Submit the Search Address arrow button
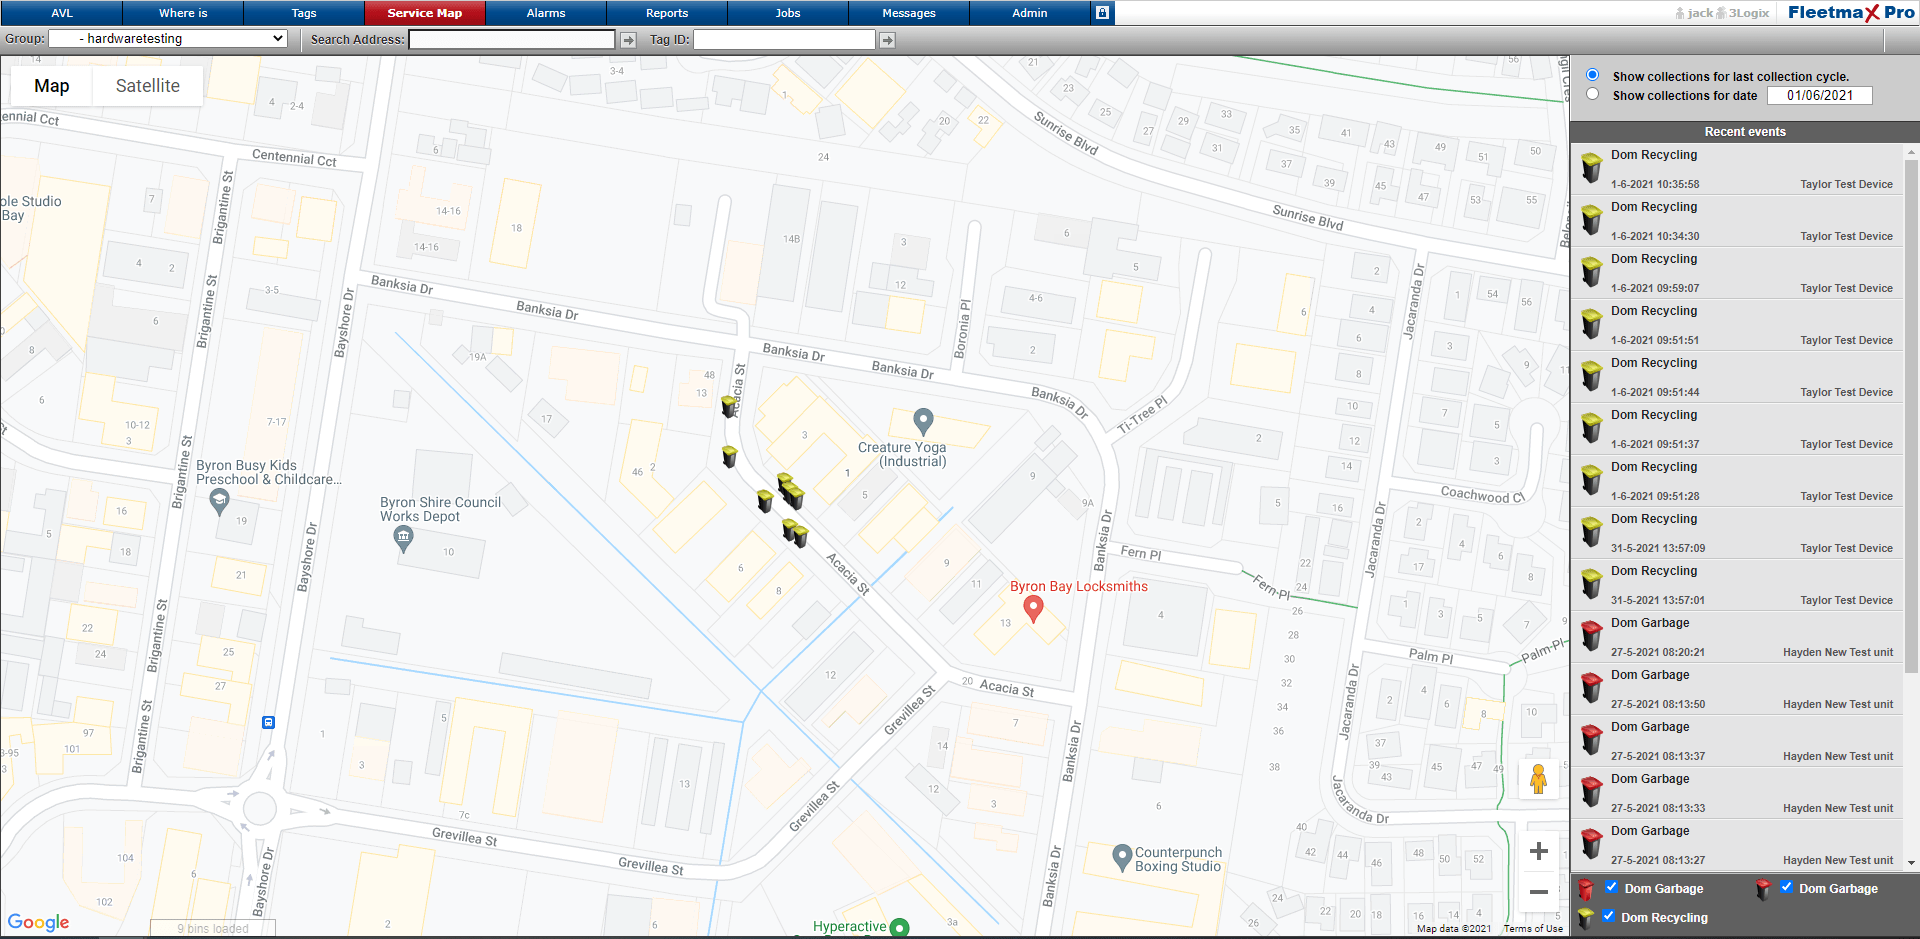 628,40
